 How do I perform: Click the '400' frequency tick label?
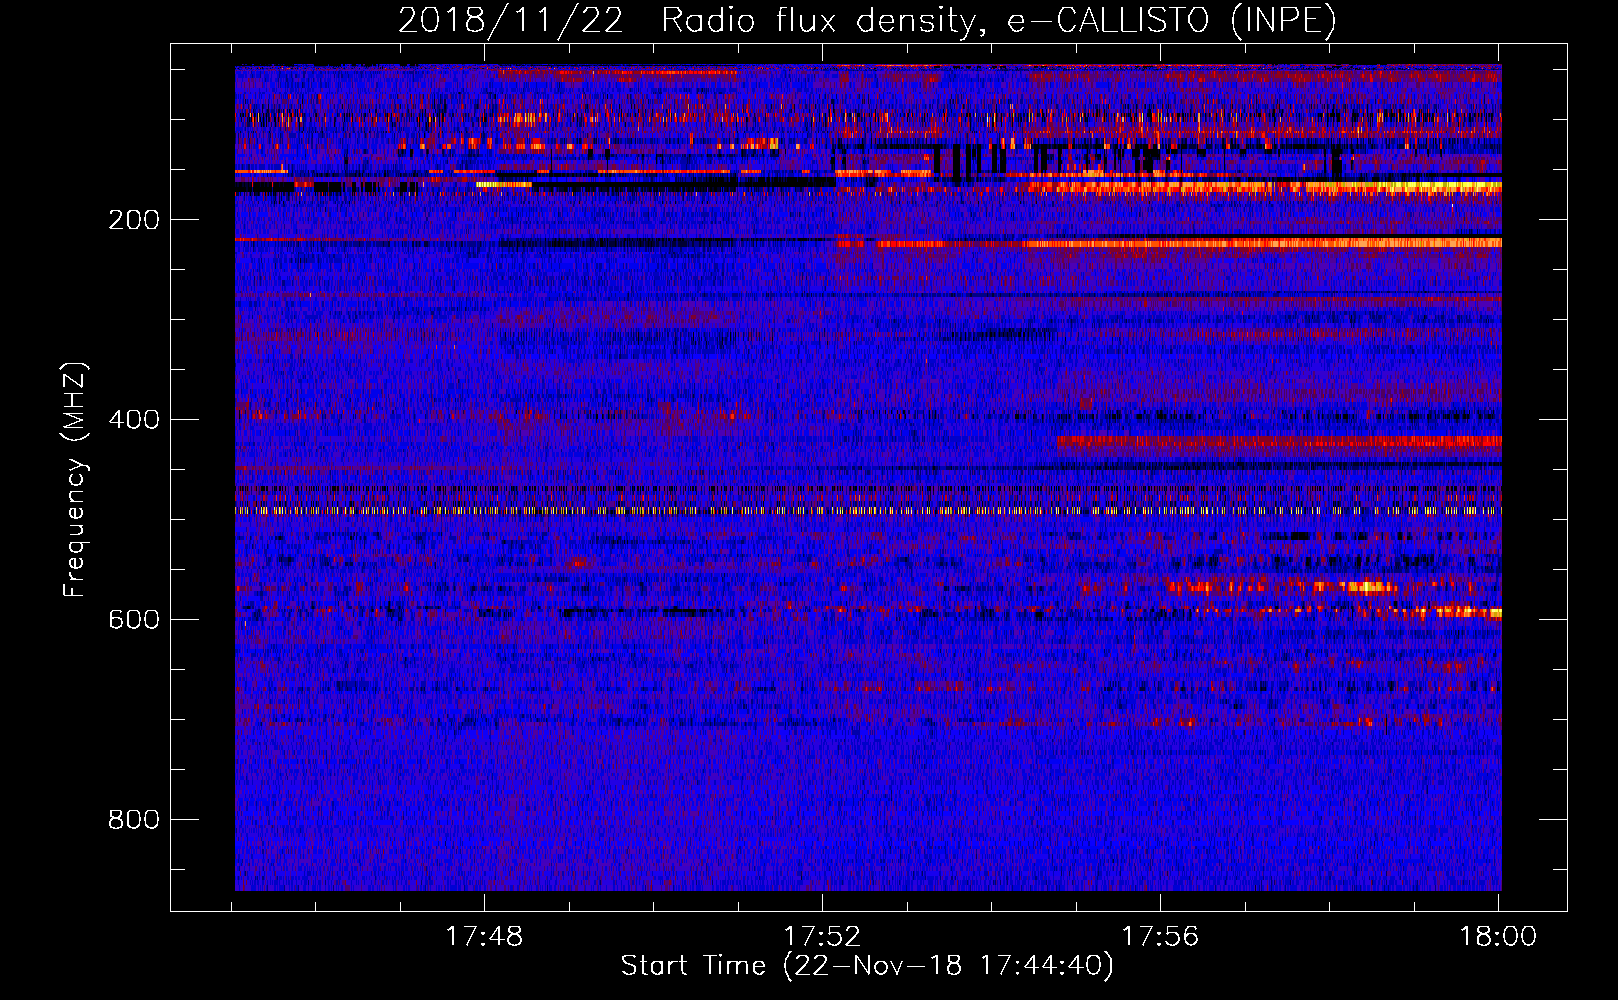(x=134, y=420)
